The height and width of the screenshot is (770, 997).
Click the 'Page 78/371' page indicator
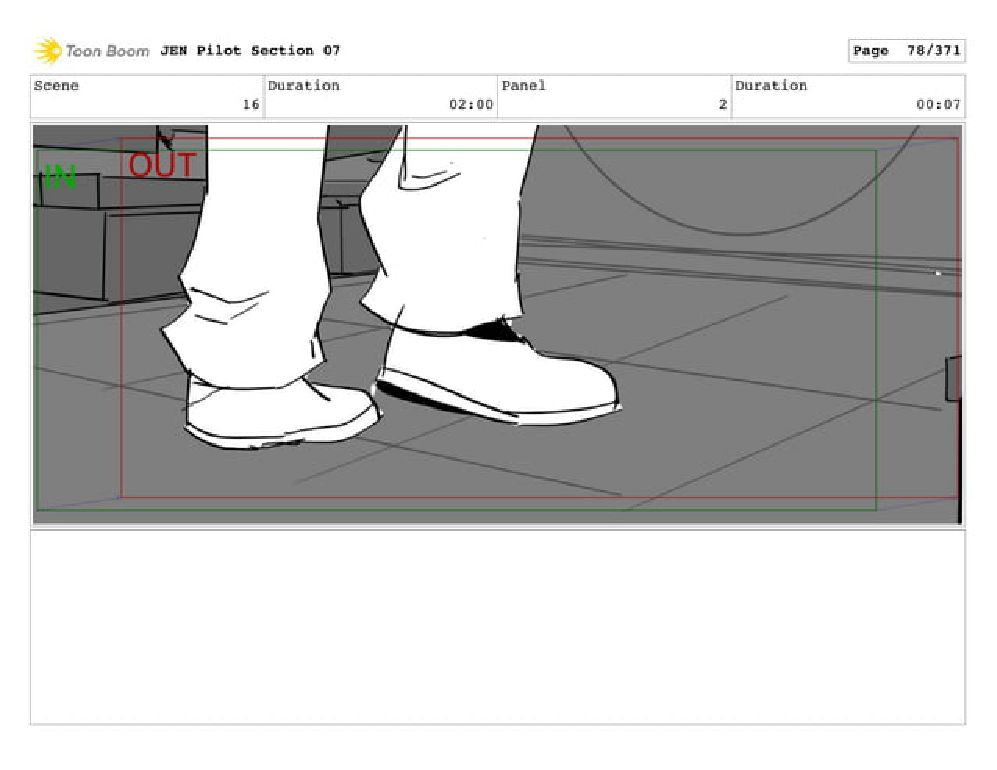(x=907, y=51)
